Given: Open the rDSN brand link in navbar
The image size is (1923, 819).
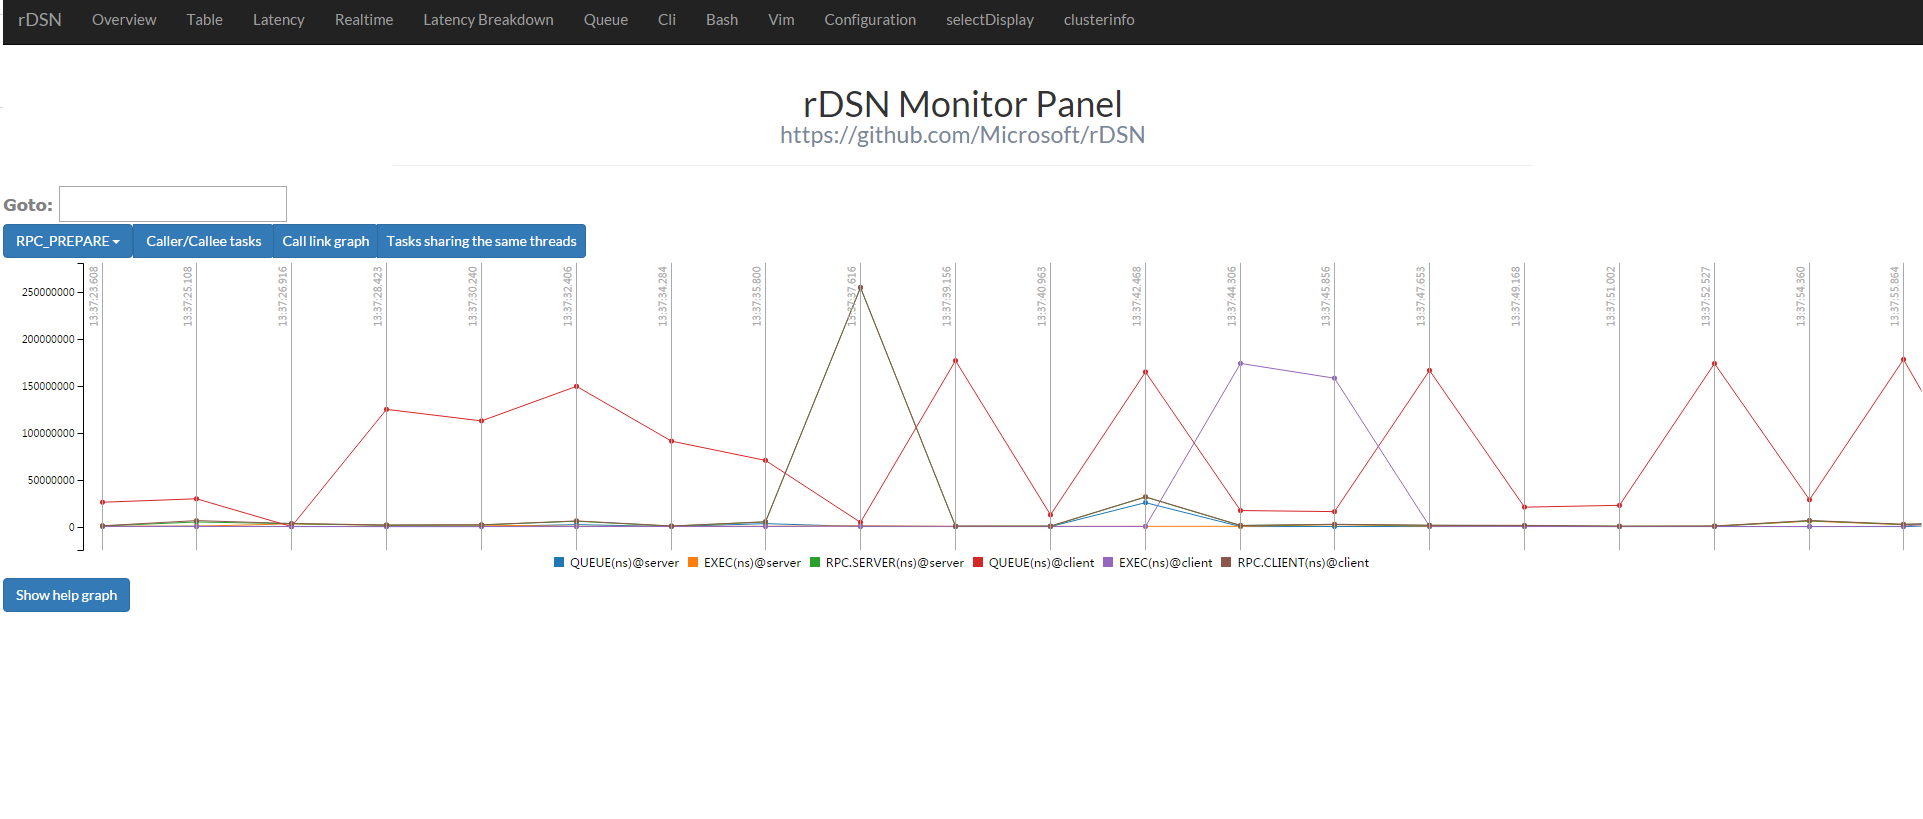Looking at the screenshot, I should click(x=40, y=20).
